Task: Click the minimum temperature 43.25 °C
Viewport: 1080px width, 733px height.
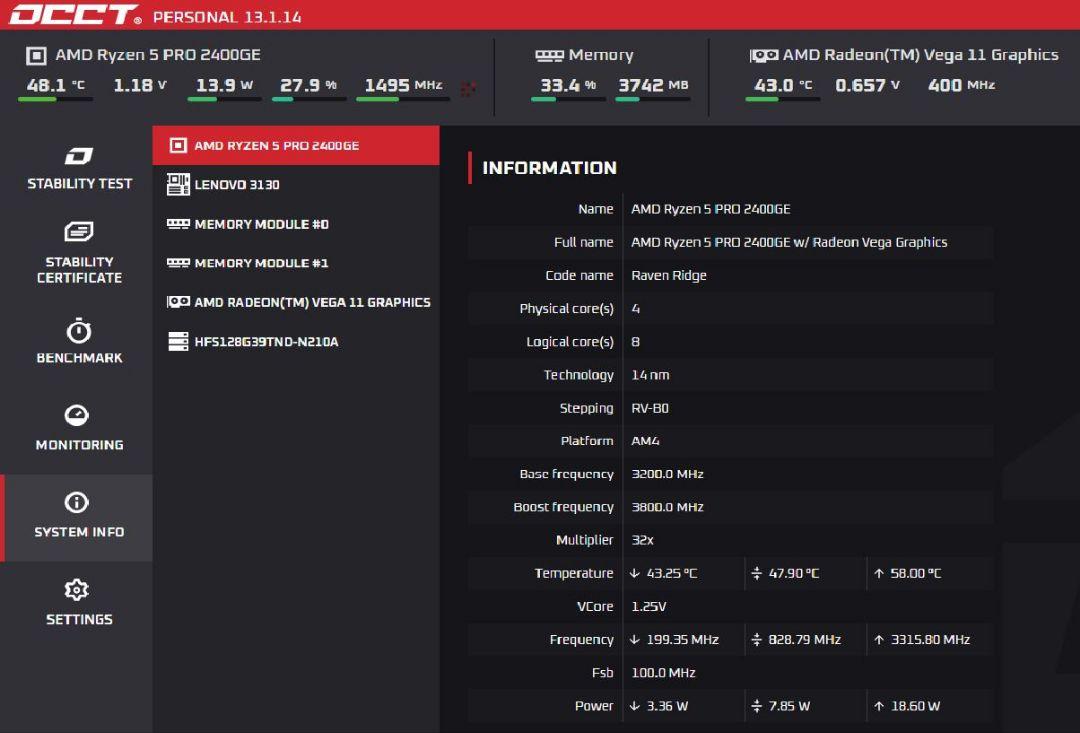Action: pos(672,573)
